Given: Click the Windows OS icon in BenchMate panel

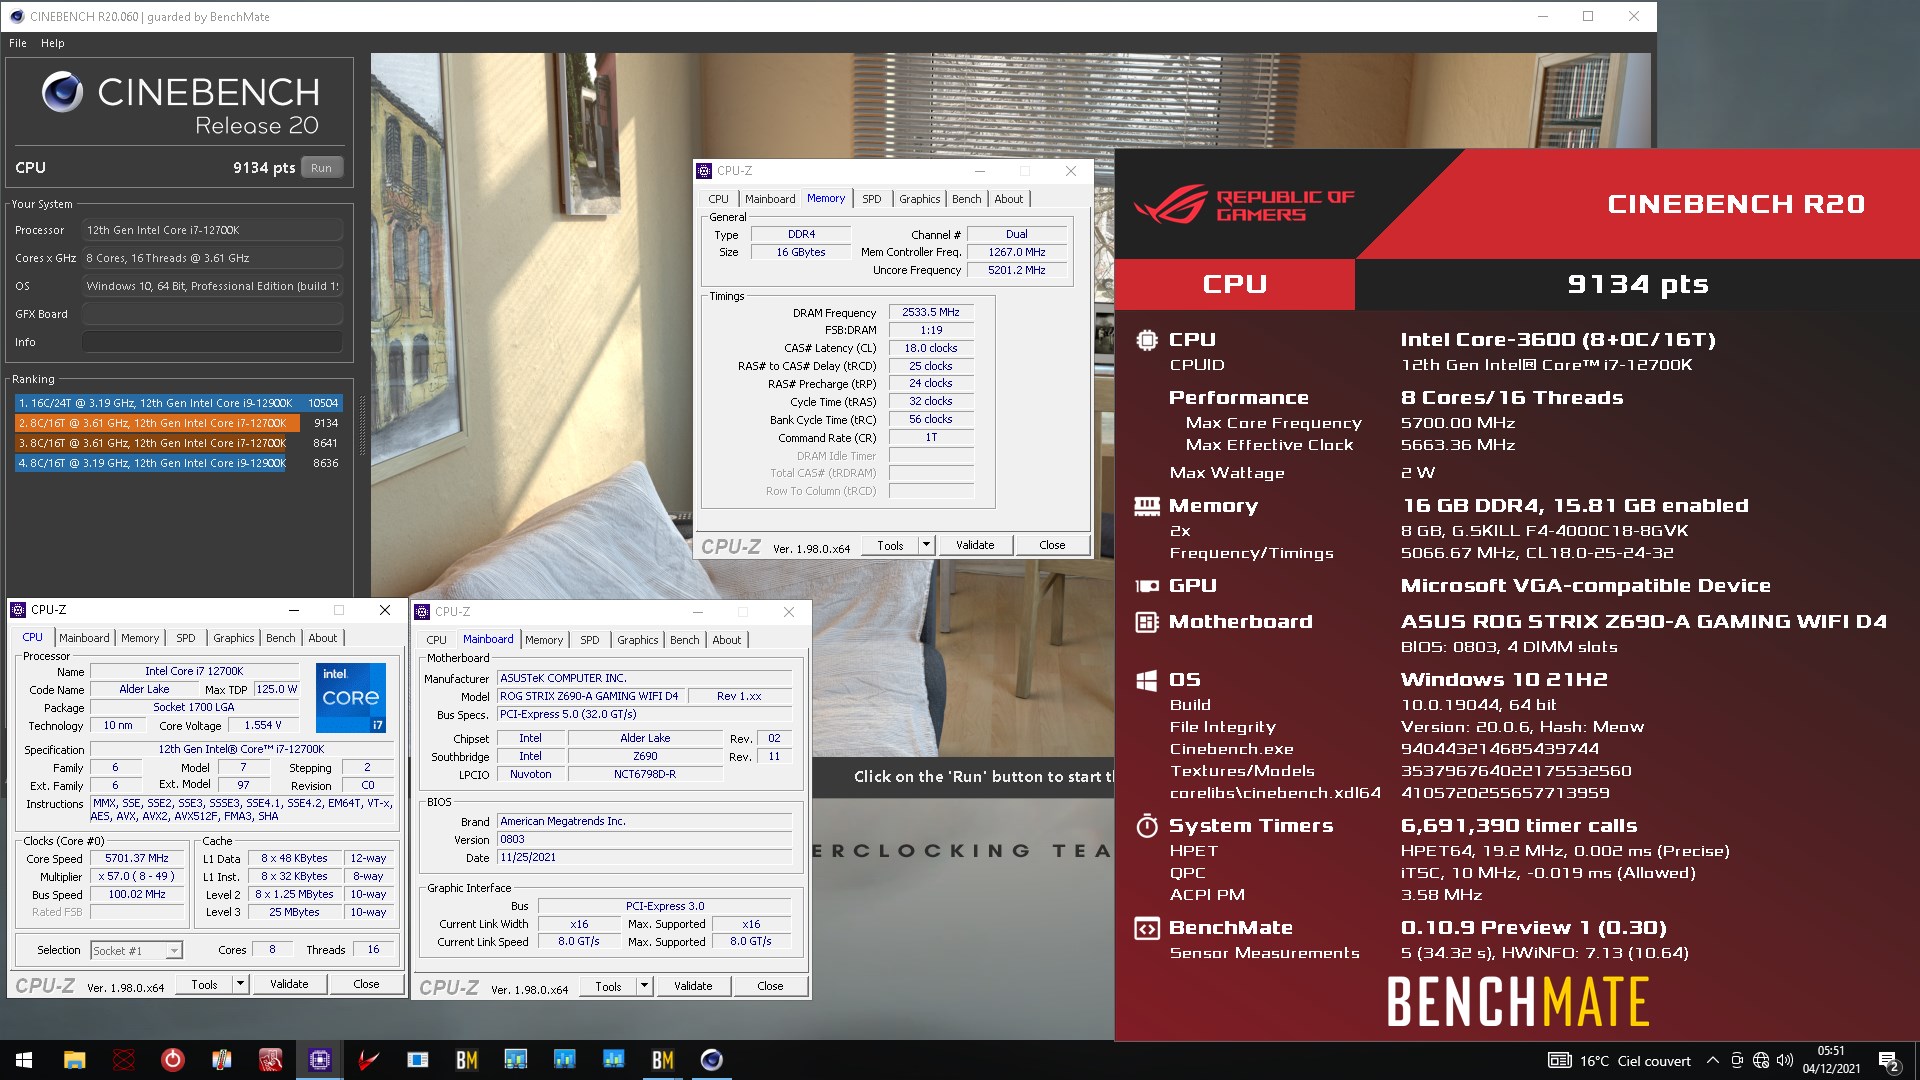Looking at the screenshot, I should (1147, 680).
